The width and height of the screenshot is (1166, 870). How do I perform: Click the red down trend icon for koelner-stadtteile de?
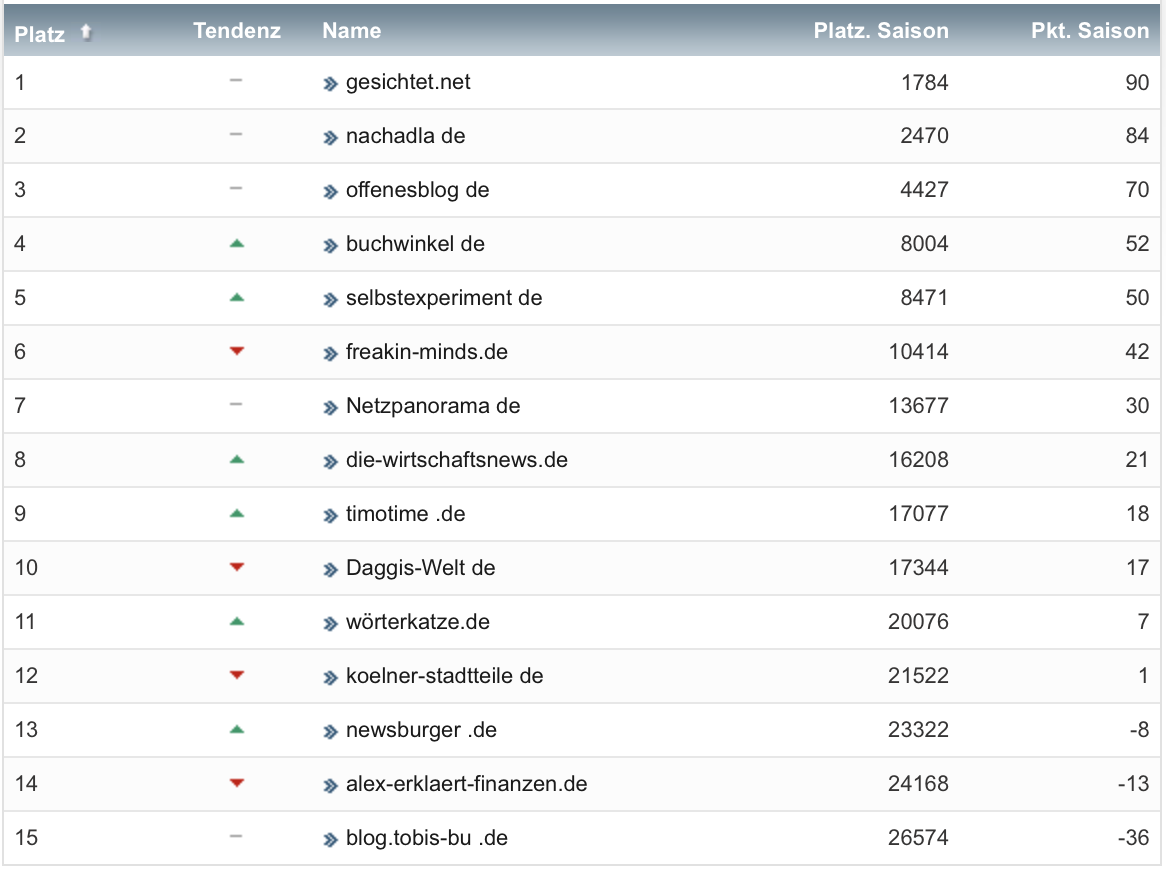pos(236,675)
